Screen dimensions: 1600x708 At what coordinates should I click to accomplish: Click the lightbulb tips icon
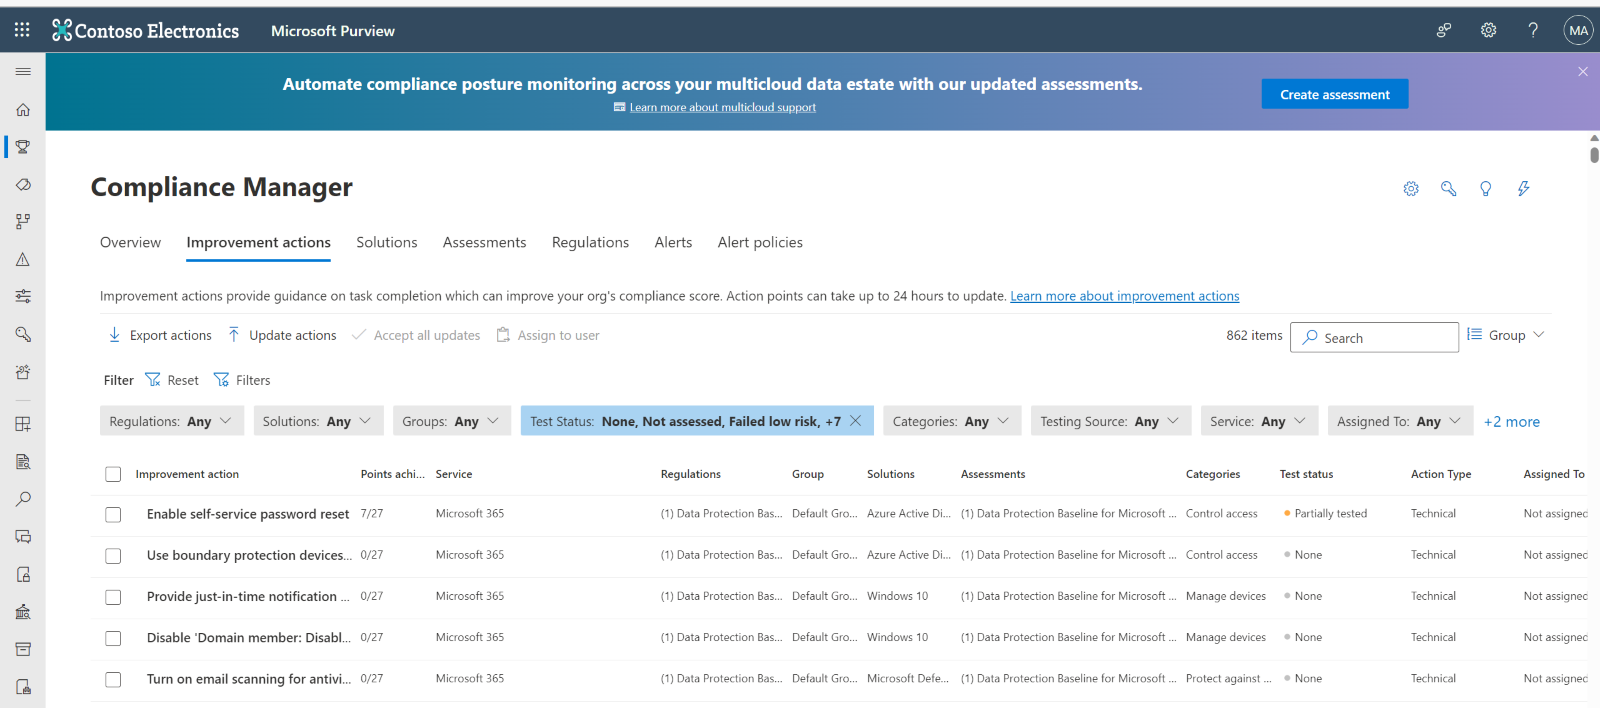coord(1486,188)
